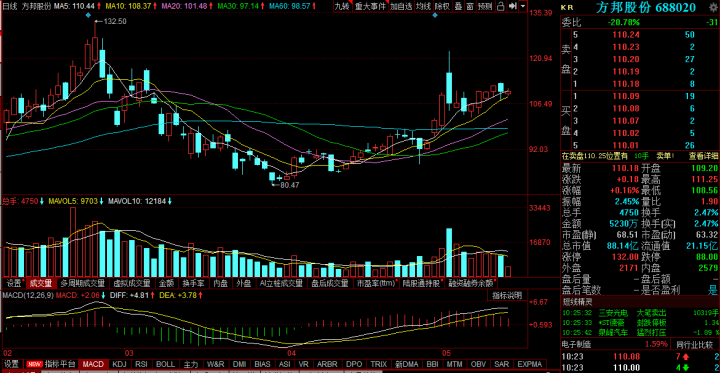This screenshot has height=373, width=720.
Task: Toggle the 均线 moving average display
Action: pyautogui.click(x=423, y=6)
